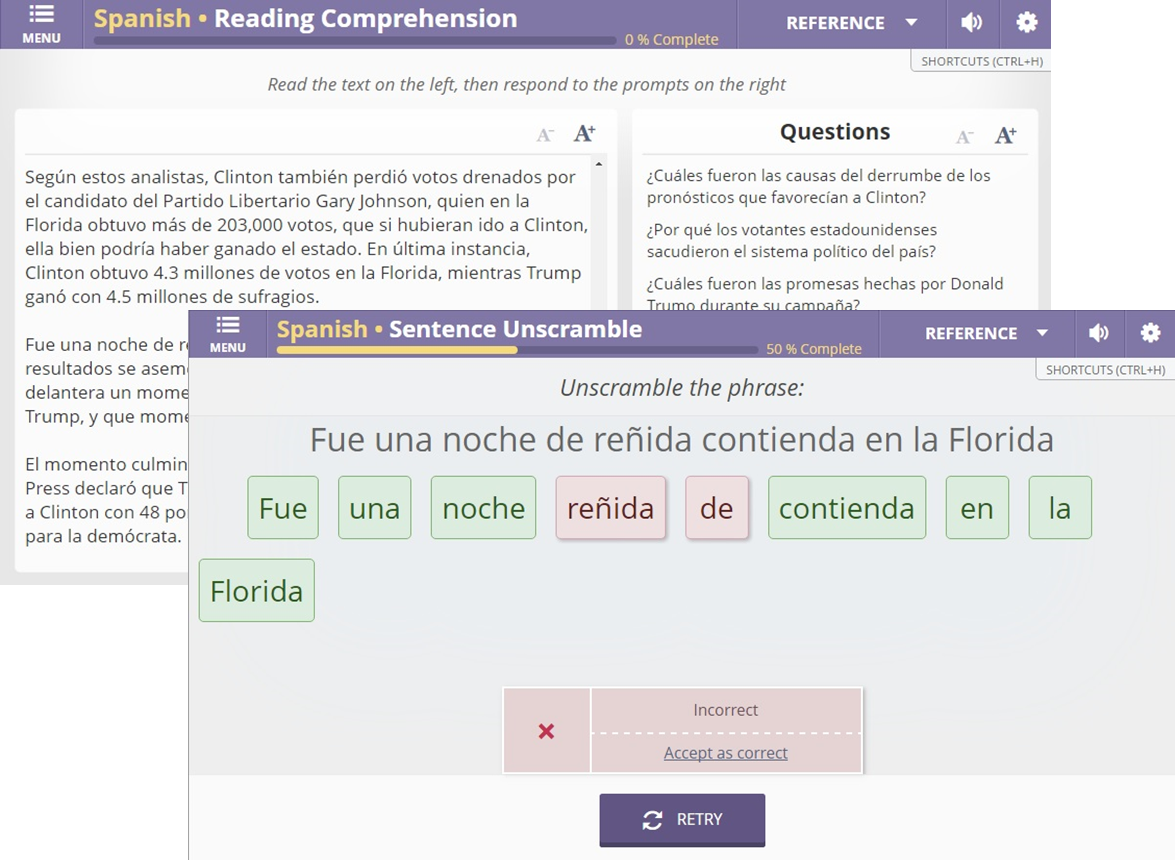Viewport: 1175px width, 860px height.
Task: Show keyboard shortcuts via SHORTCUTS button
Action: coord(1104,369)
